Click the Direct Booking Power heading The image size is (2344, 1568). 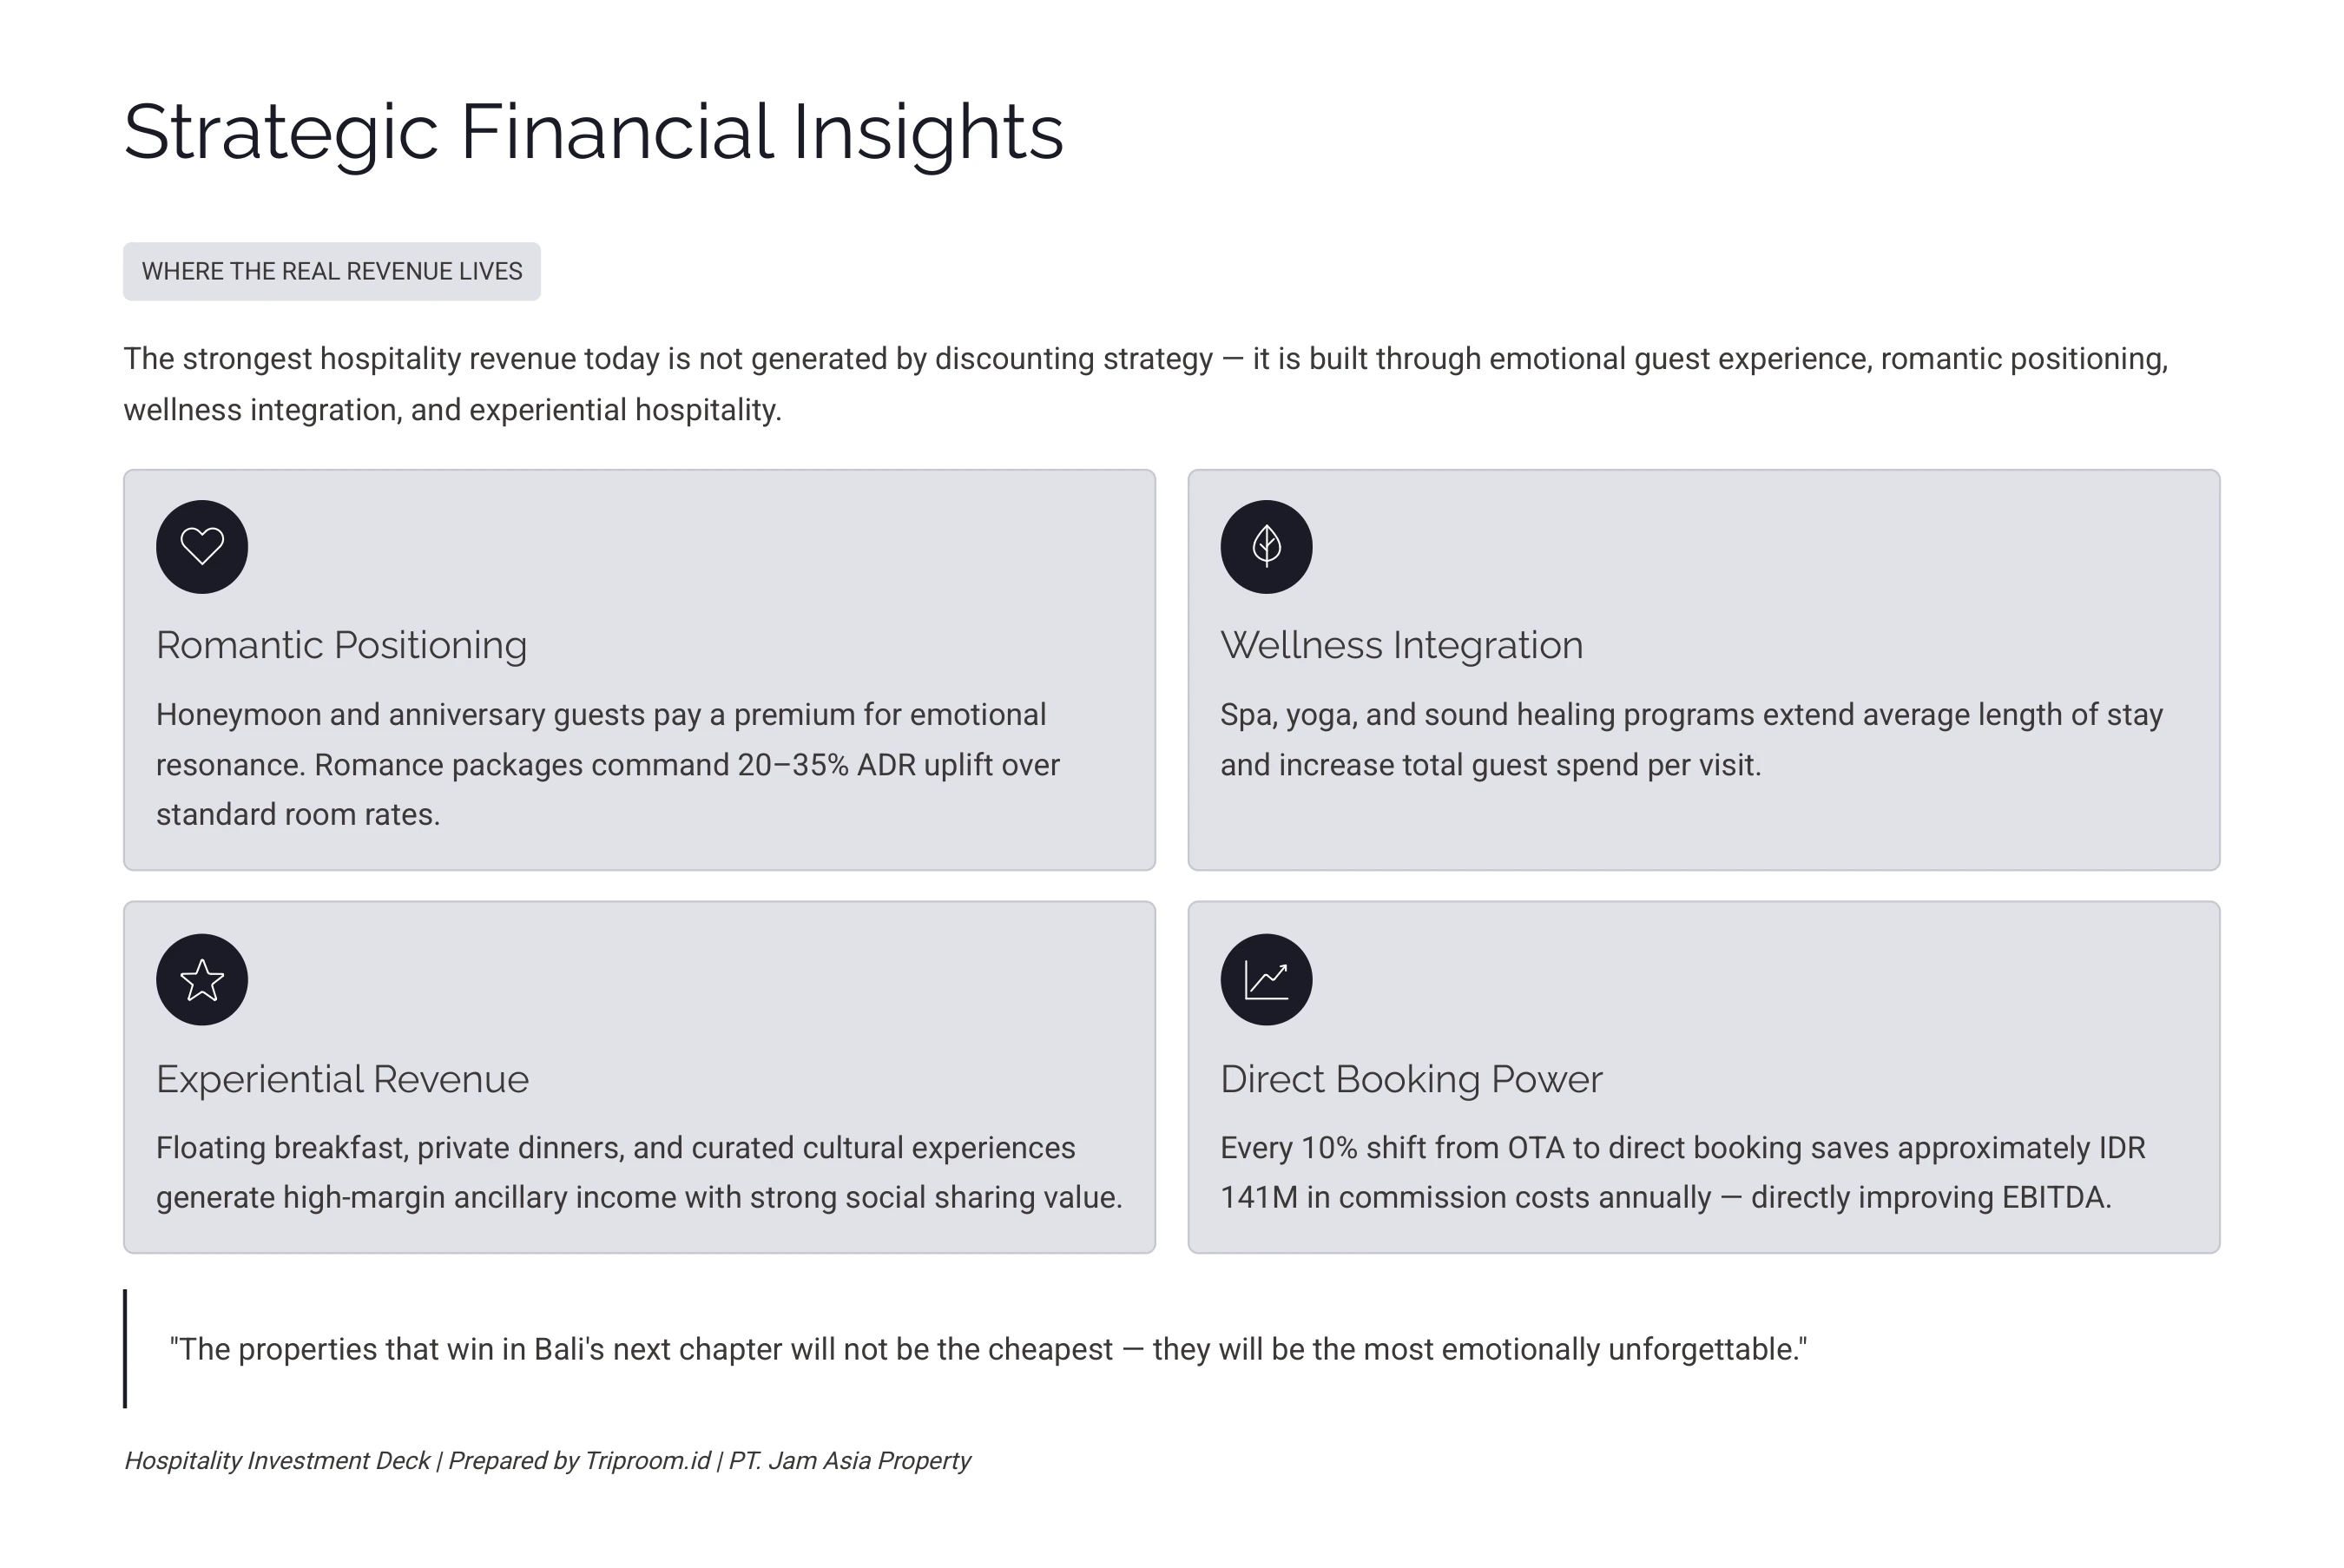click(1411, 1079)
